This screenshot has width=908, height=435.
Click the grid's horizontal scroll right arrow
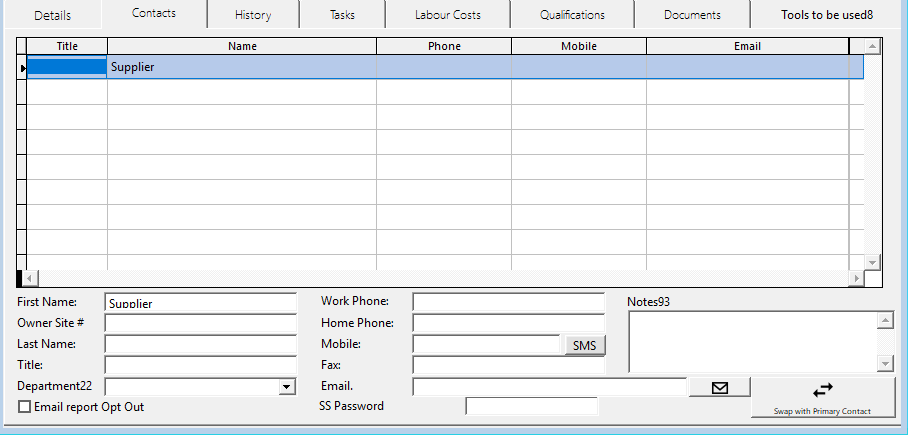(855, 278)
